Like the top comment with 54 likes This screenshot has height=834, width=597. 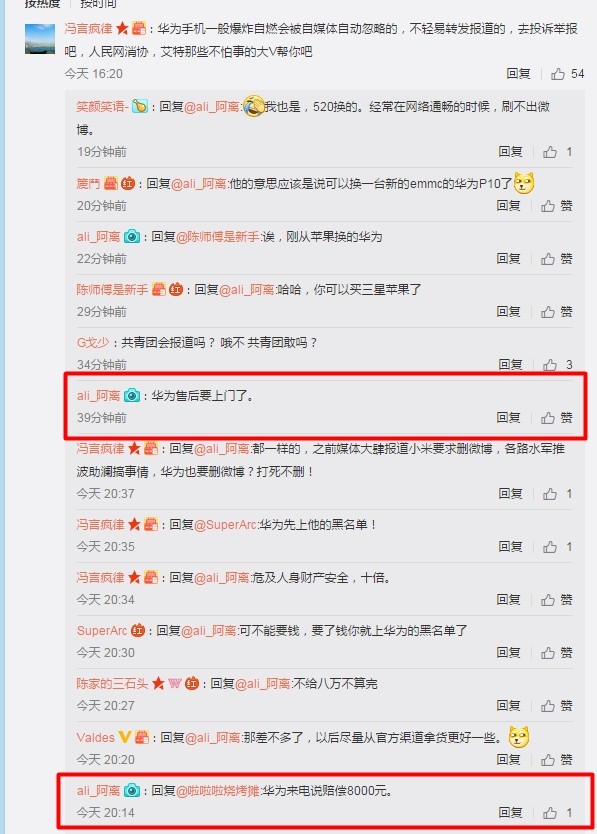[x=558, y=74]
